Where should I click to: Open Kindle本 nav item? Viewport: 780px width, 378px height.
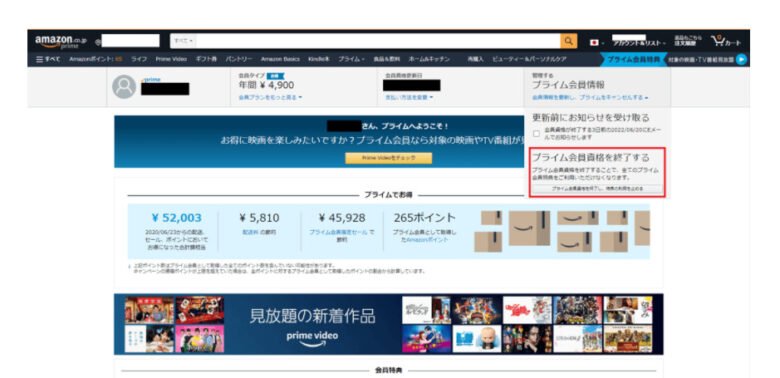pyautogui.click(x=318, y=59)
